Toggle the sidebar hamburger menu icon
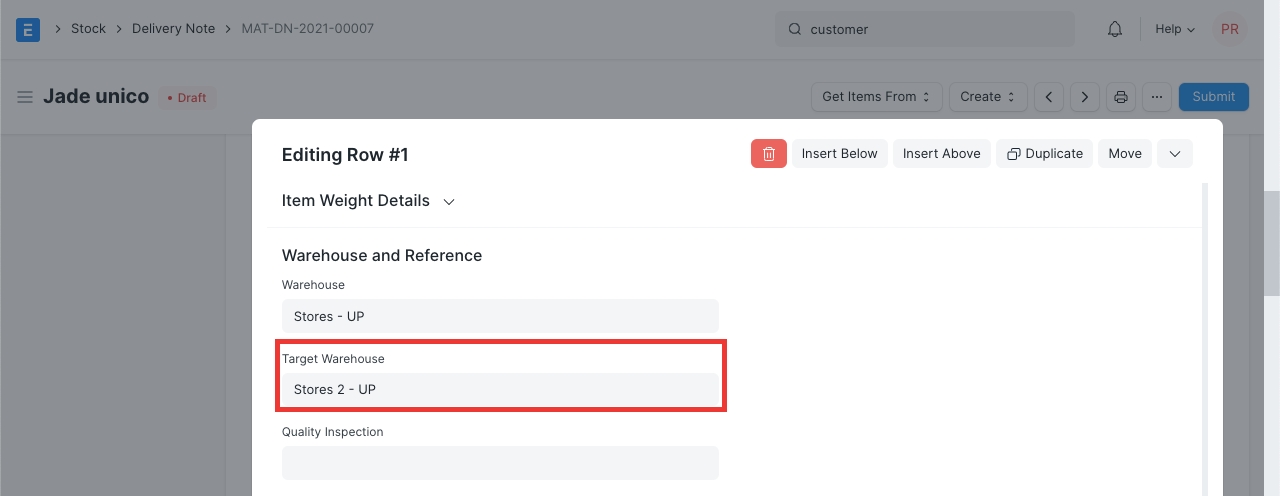The width and height of the screenshot is (1280, 496). coord(25,97)
